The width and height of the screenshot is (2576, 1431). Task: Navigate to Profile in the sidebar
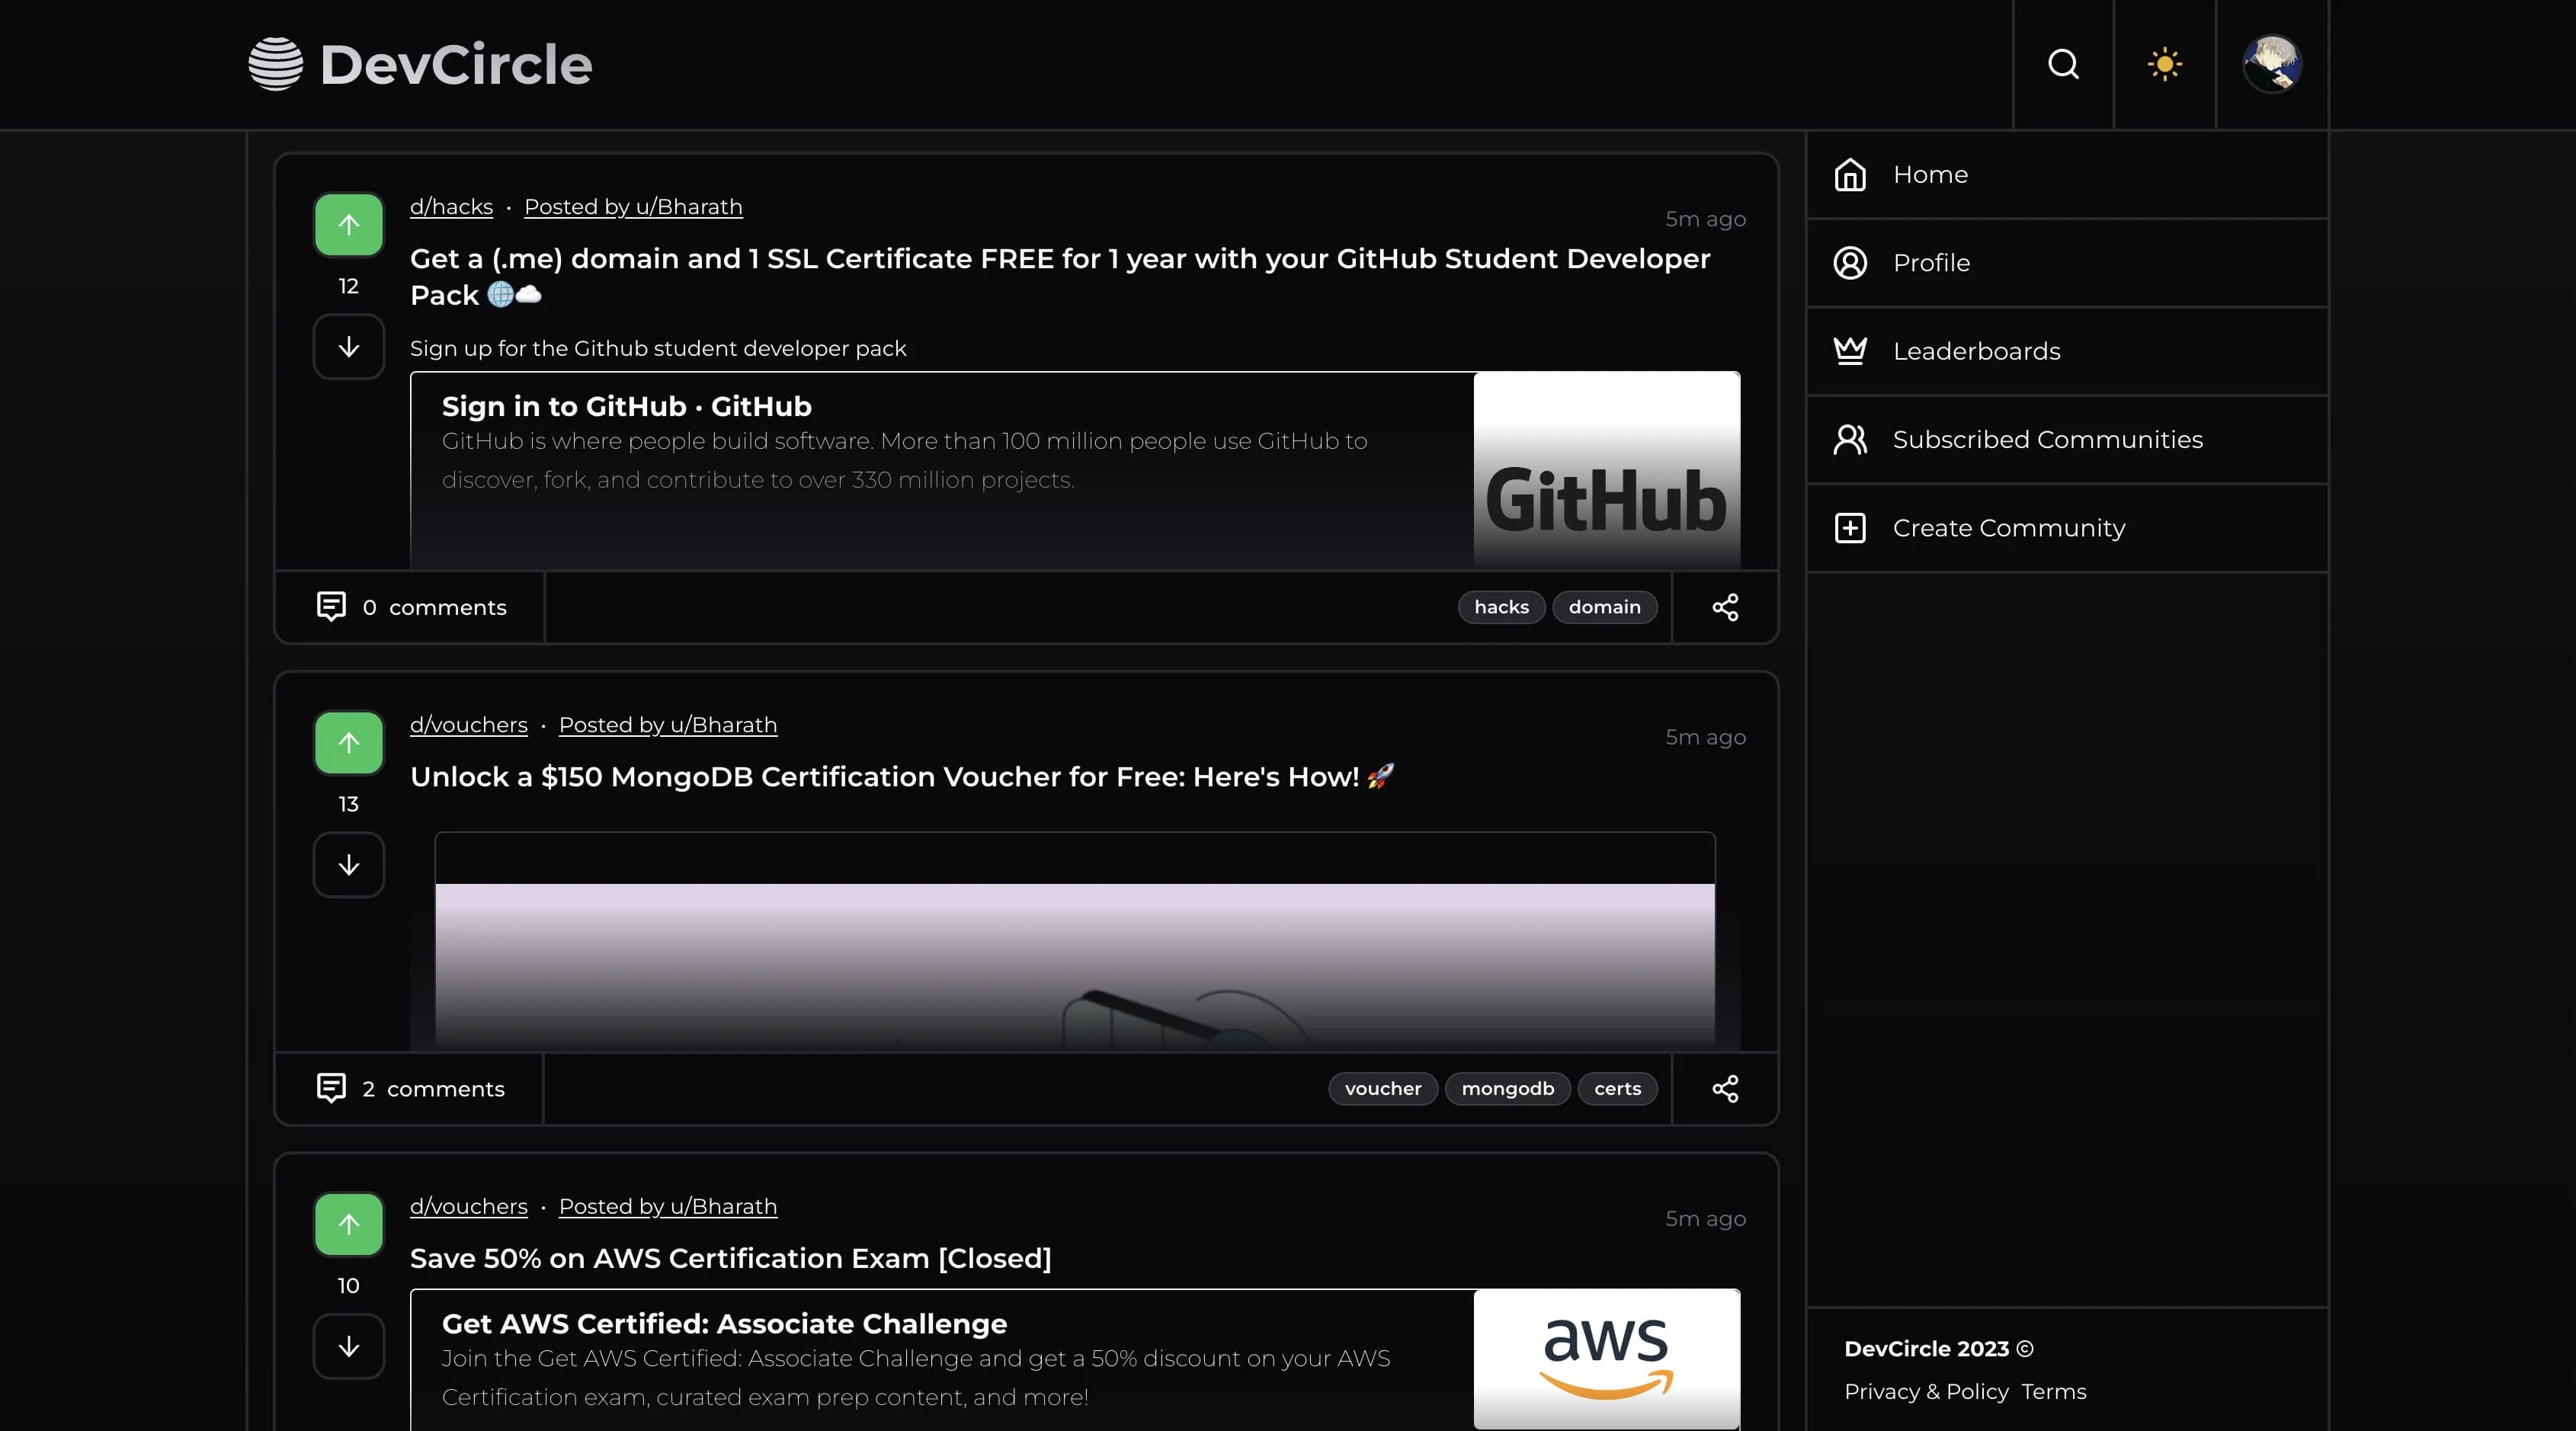click(x=2067, y=263)
